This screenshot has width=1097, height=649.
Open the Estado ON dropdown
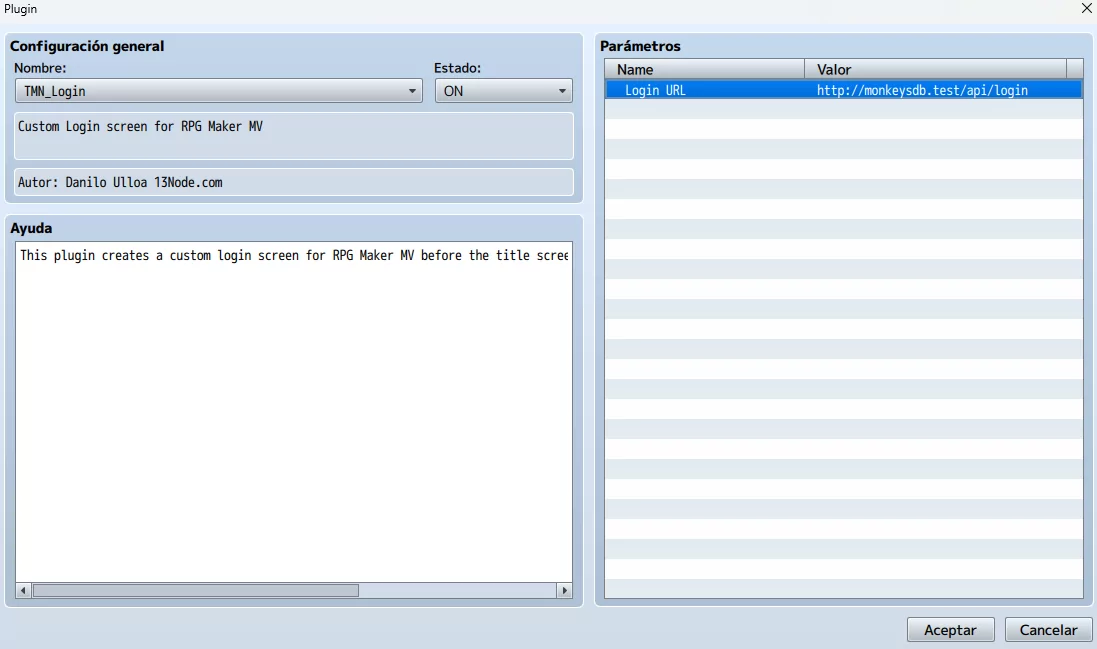[x=503, y=91]
